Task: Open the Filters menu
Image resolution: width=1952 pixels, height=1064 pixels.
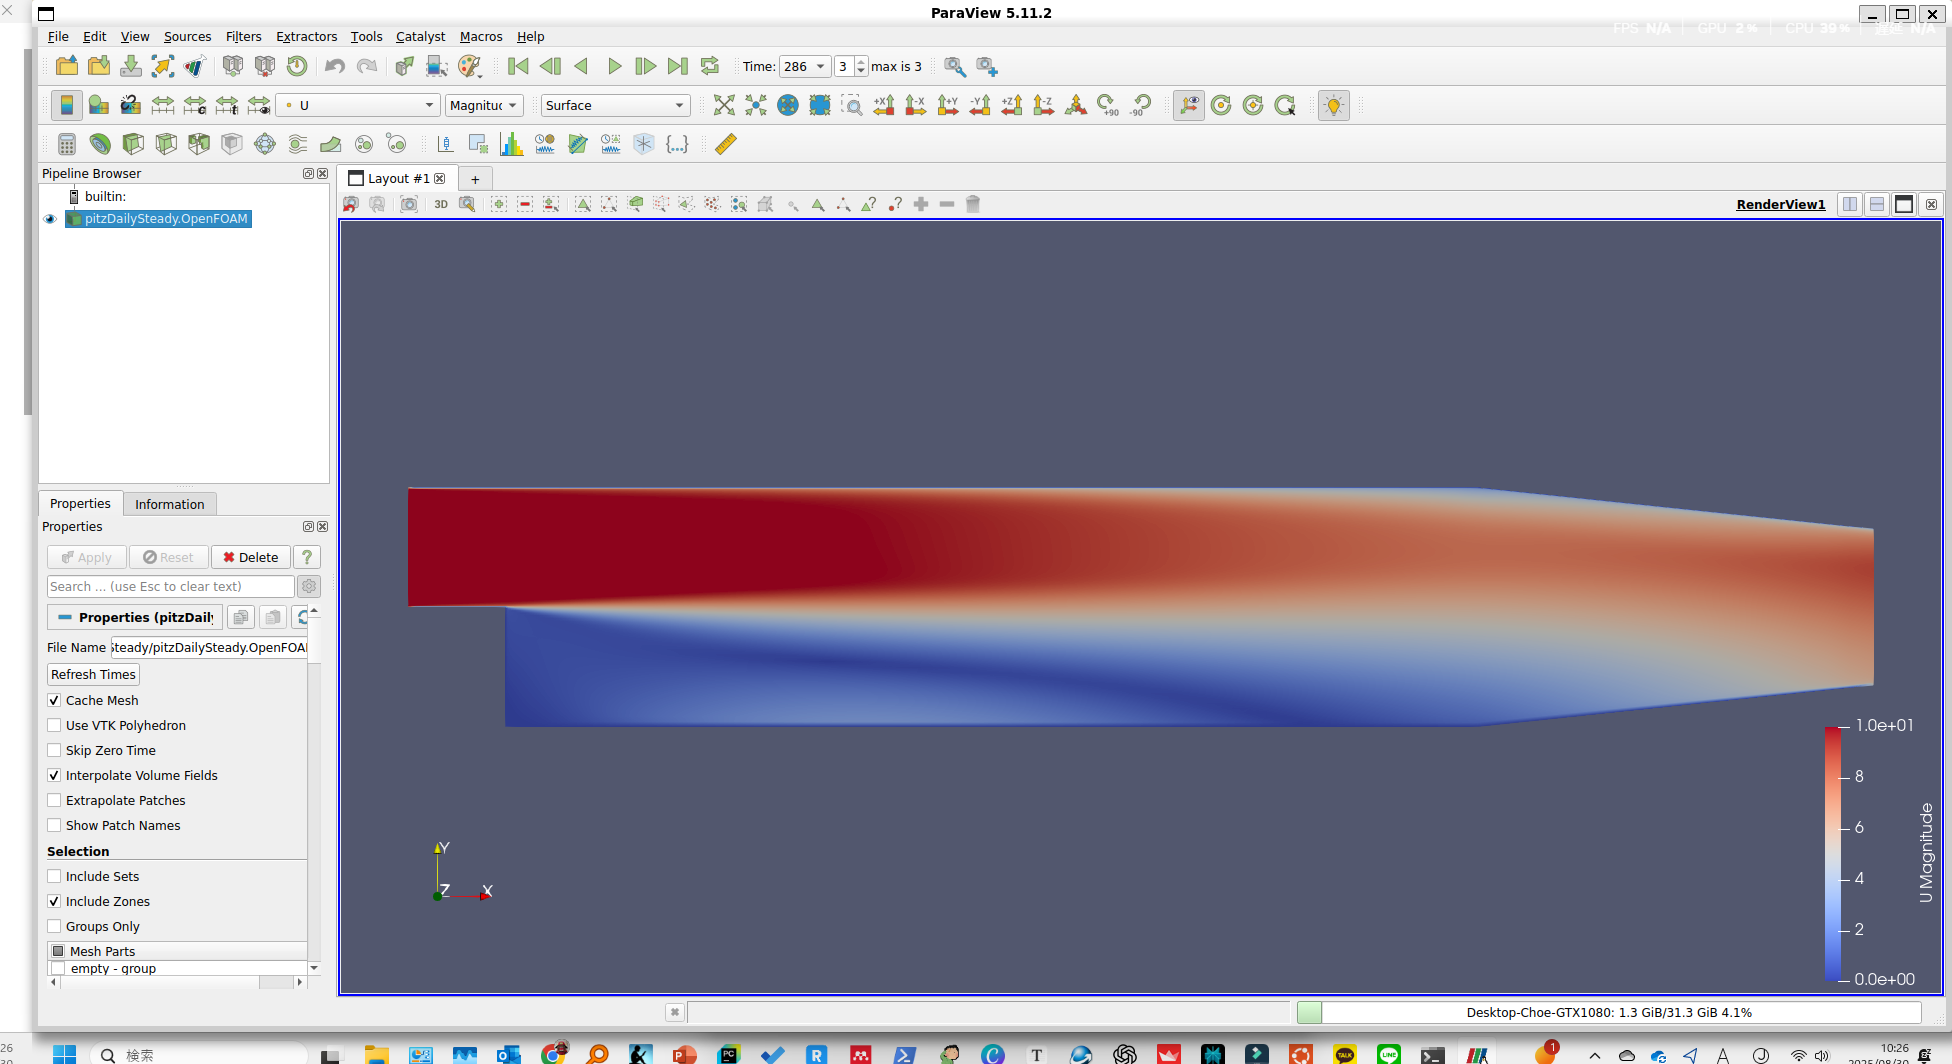Action: point(243,36)
